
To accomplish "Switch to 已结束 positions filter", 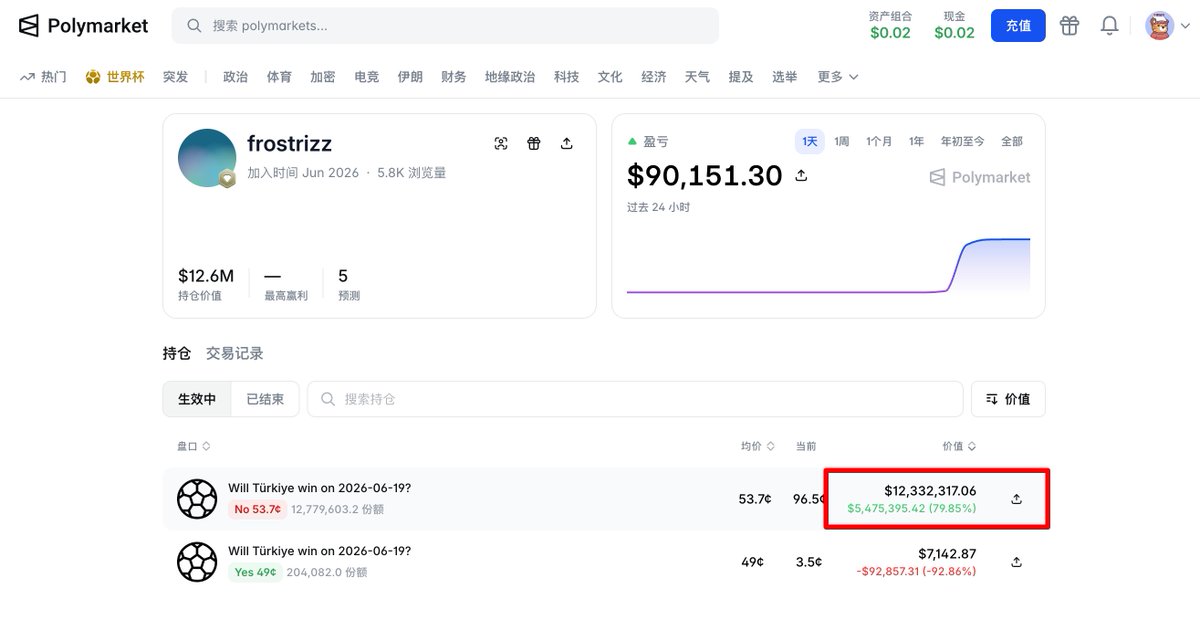I will 265,399.
